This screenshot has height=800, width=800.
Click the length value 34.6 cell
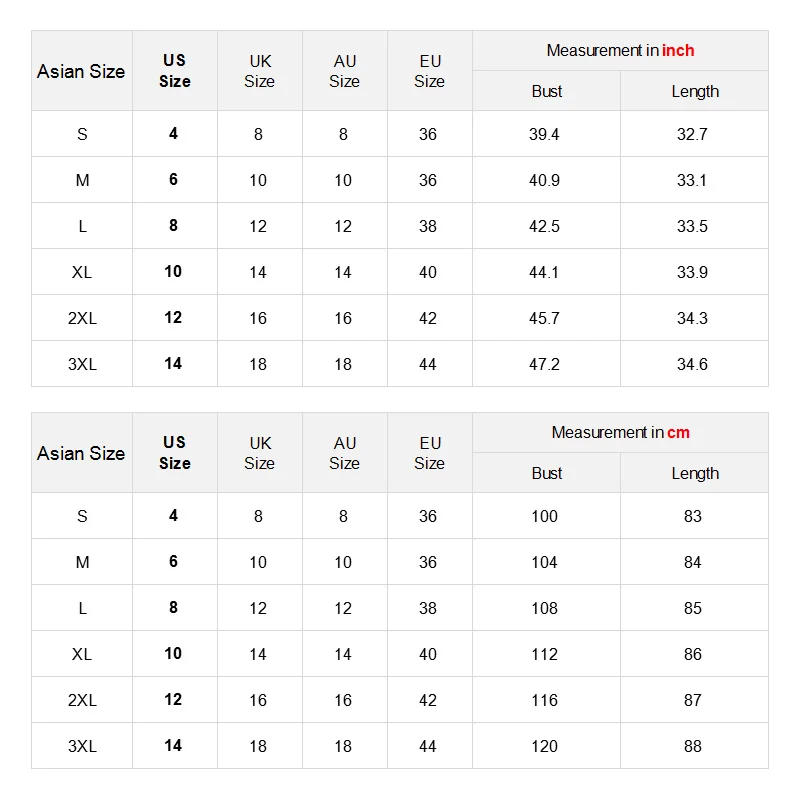click(x=693, y=364)
